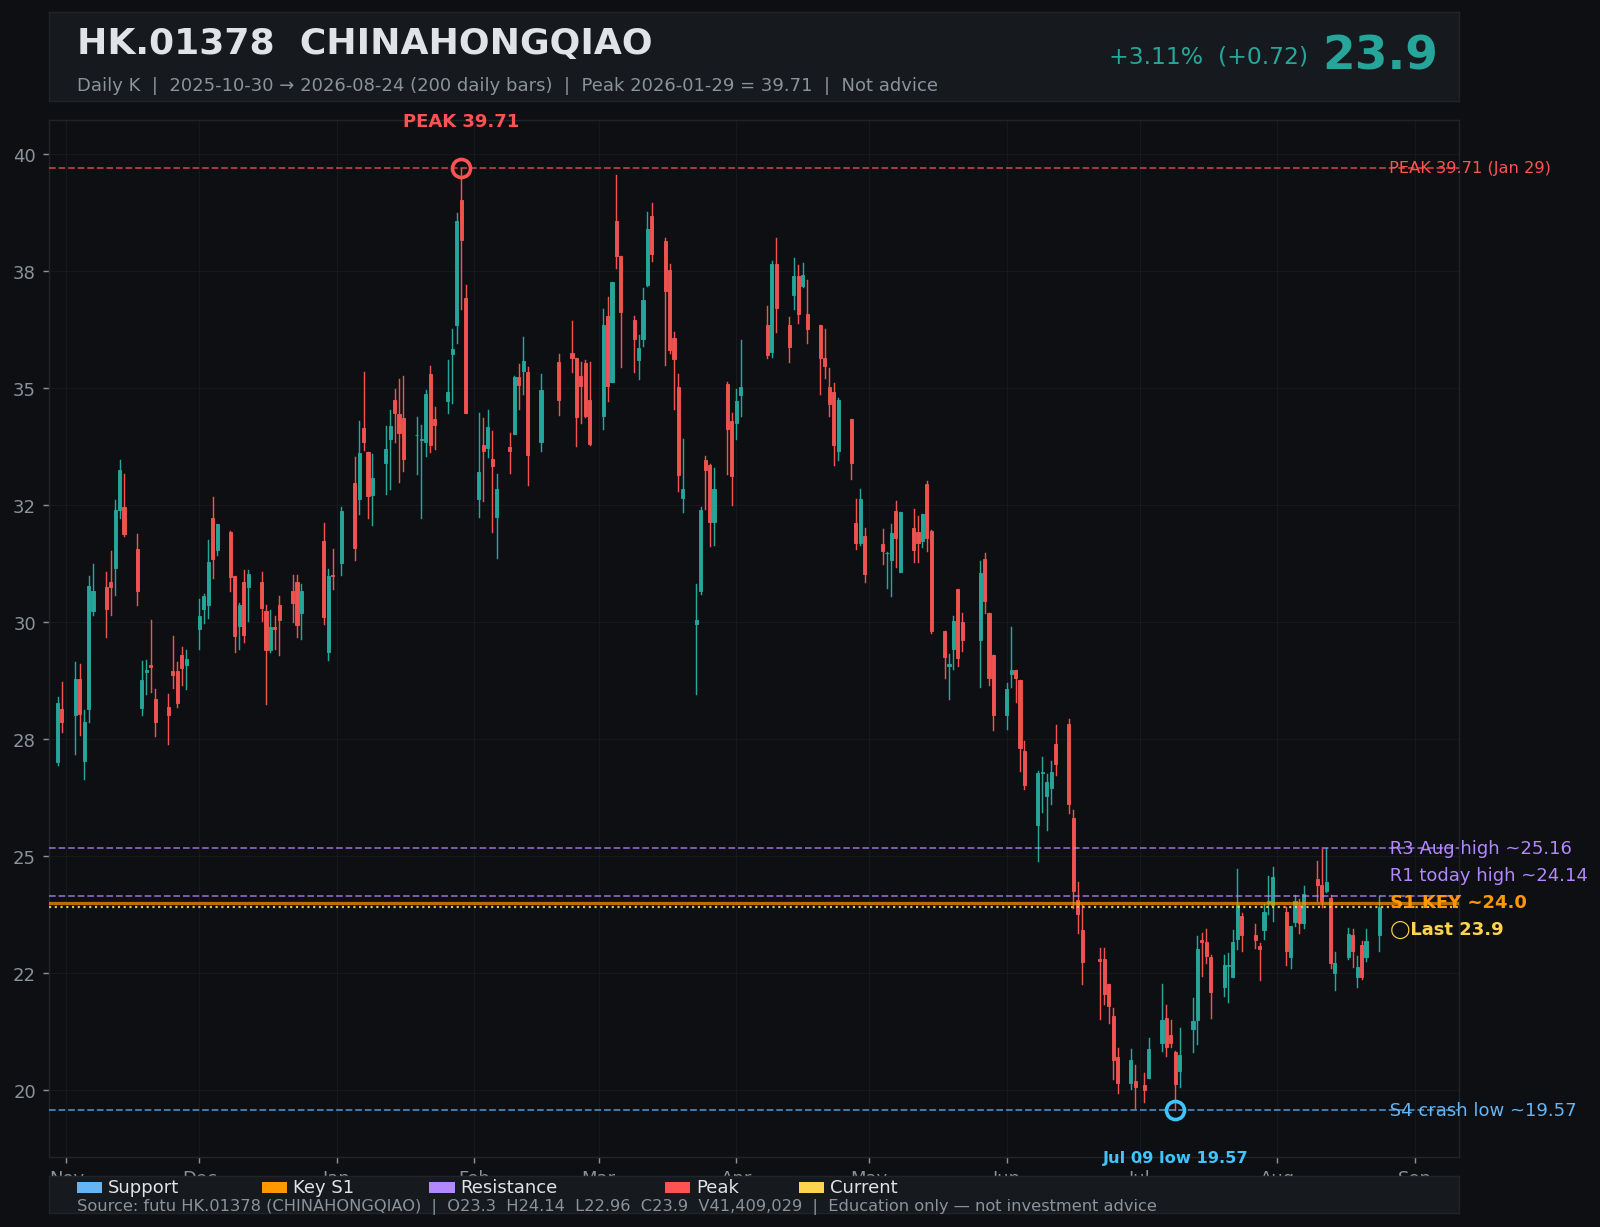Image resolution: width=1600 pixels, height=1227 pixels.
Task: Click the 32 y-axis tick label
Action: pyautogui.click(x=25, y=506)
